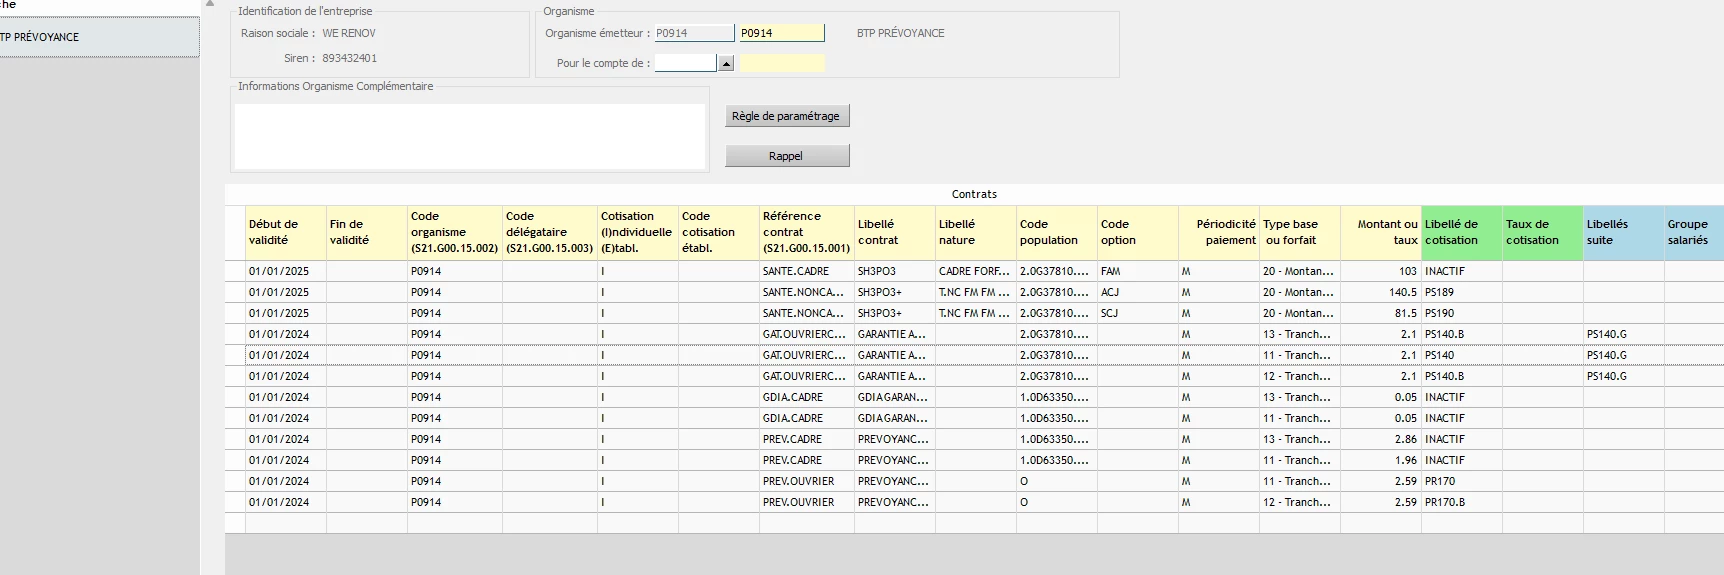This screenshot has width=1724, height=575.
Task: Select the 'Référence contrat' column header
Action: click(806, 233)
